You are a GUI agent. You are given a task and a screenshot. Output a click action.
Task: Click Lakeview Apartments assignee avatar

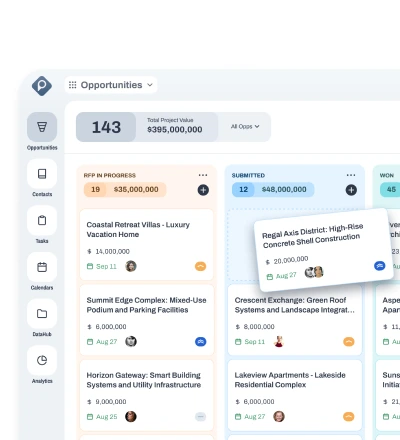coord(279,416)
